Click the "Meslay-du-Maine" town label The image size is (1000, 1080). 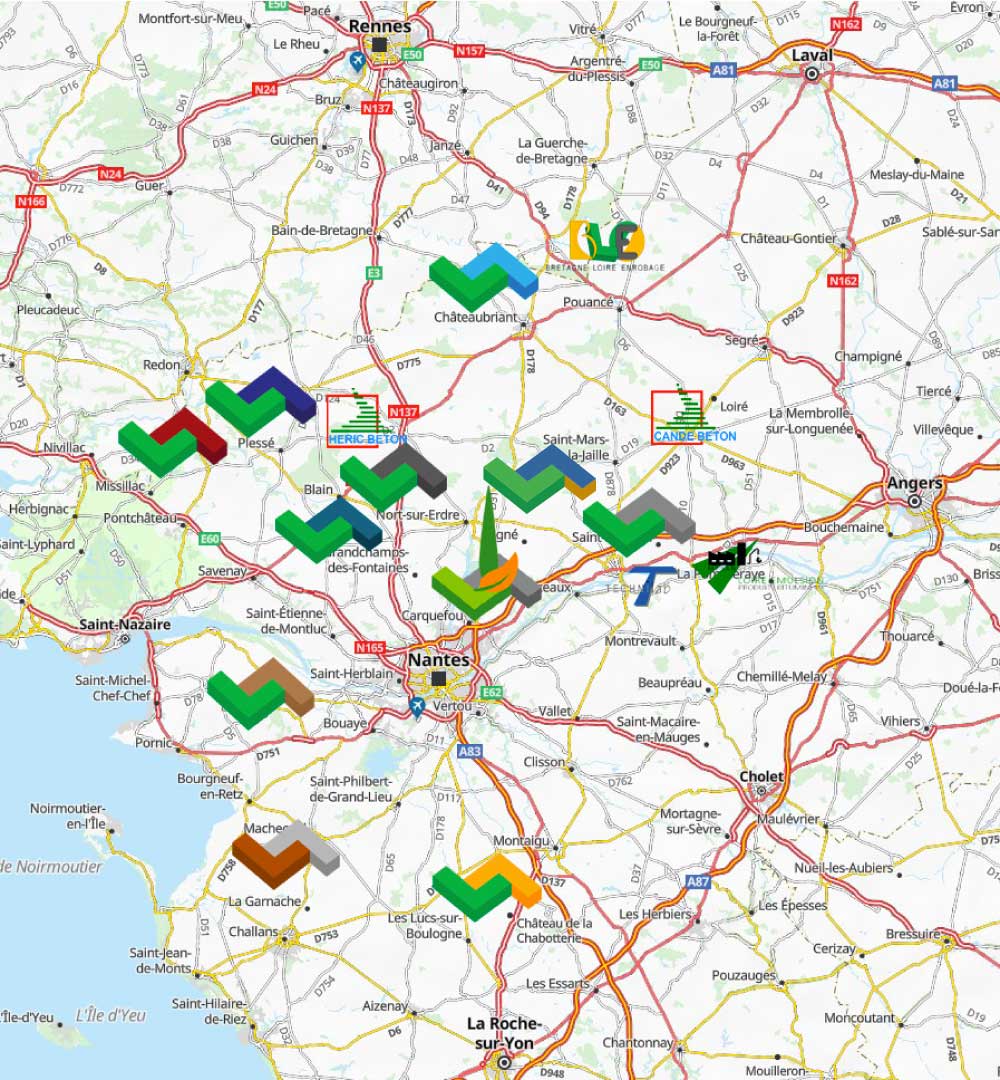[917, 175]
